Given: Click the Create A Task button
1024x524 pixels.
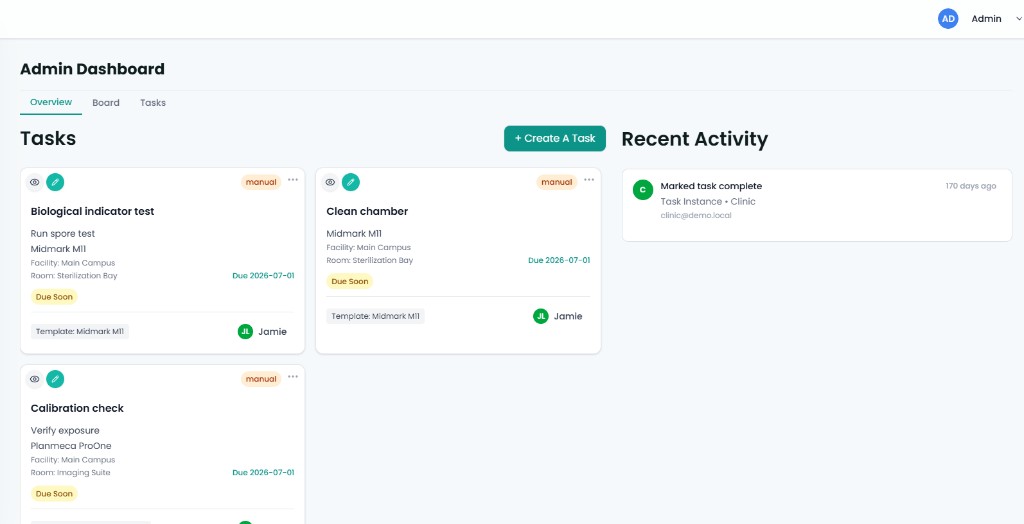Looking at the screenshot, I should coord(555,139).
